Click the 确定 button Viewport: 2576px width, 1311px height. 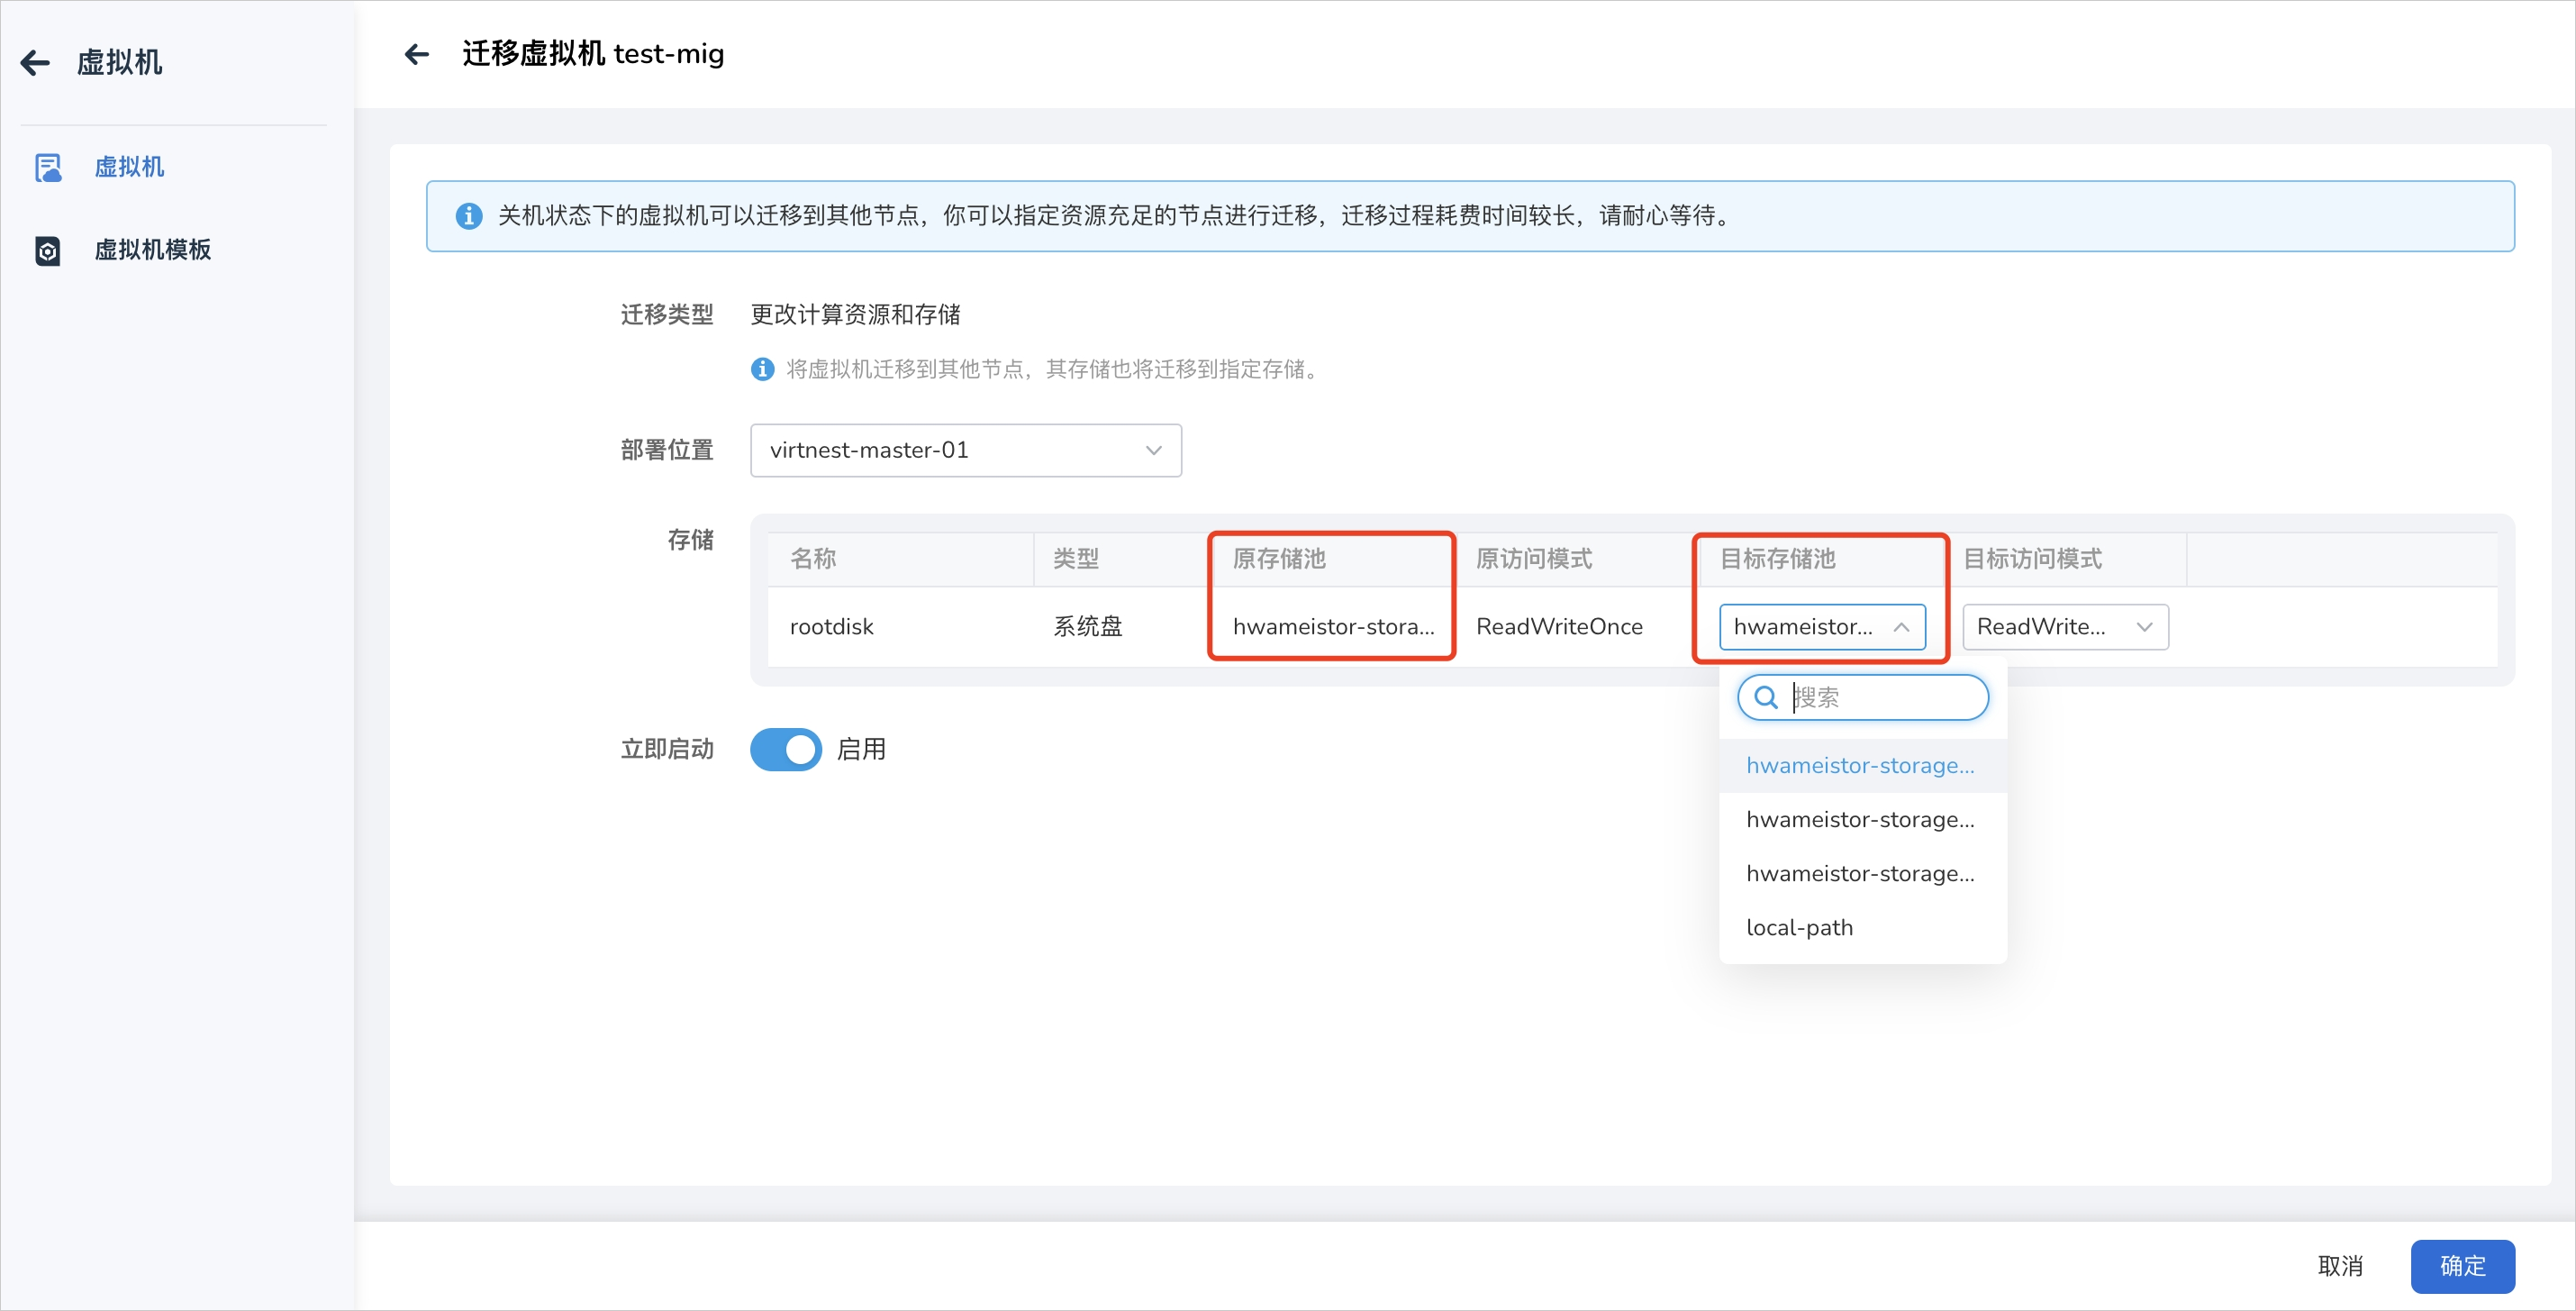[2462, 1266]
